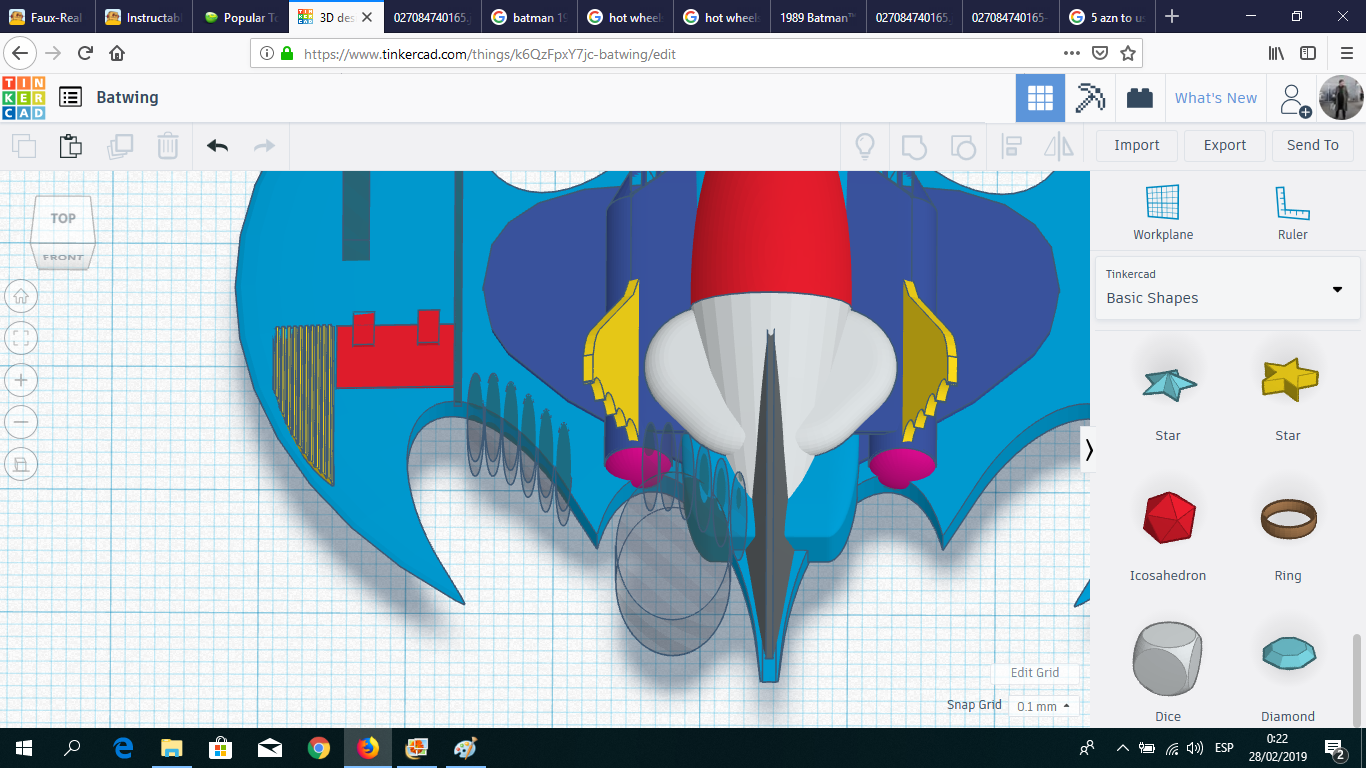Zoom out of the workplane
This screenshot has height=768, width=1366.
[x=22, y=422]
